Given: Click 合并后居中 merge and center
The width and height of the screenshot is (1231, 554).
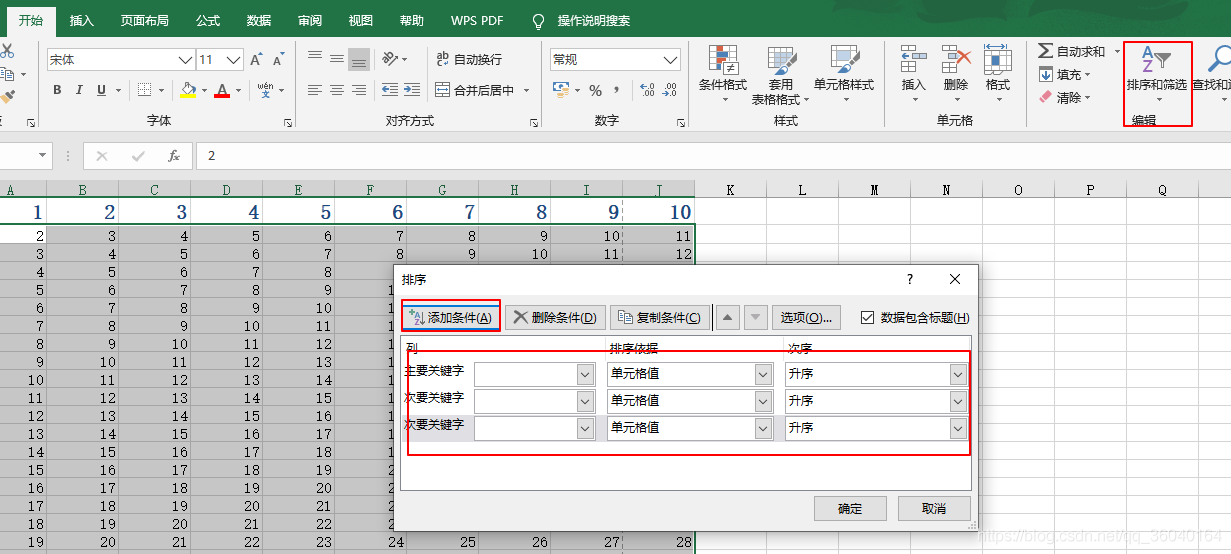Looking at the screenshot, I should [476, 90].
